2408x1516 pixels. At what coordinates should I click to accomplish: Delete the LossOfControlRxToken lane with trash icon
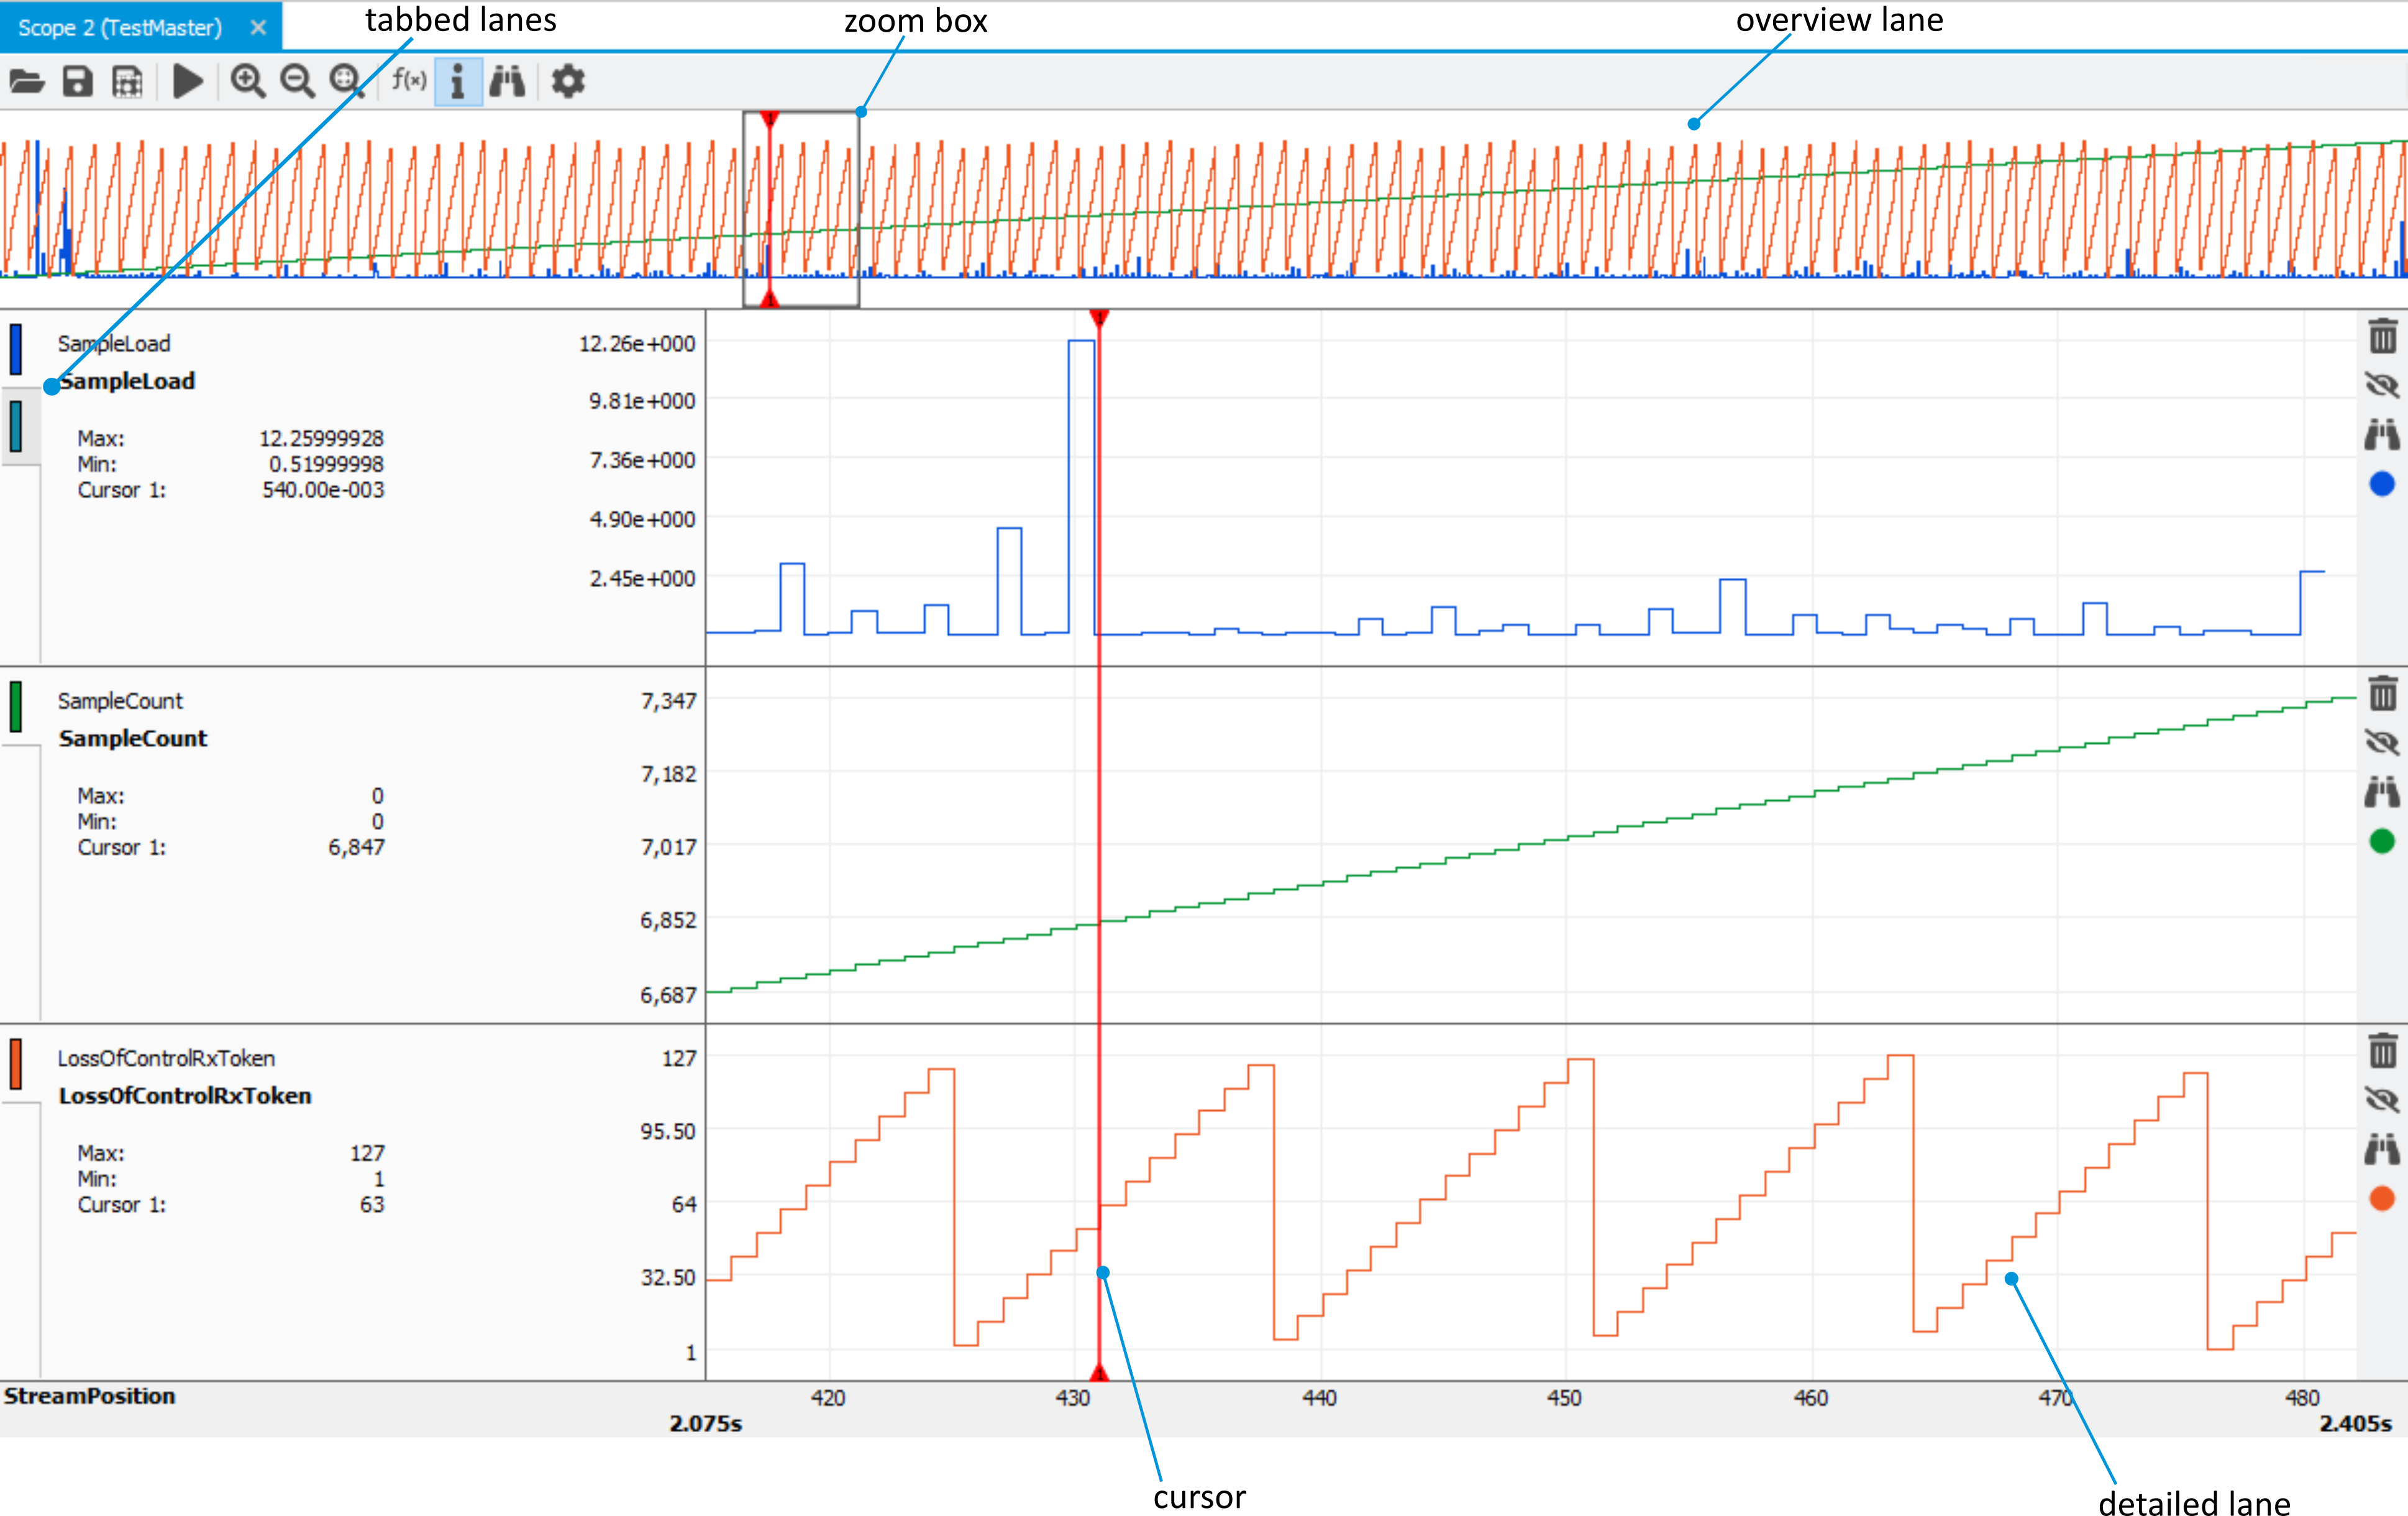2382,1050
